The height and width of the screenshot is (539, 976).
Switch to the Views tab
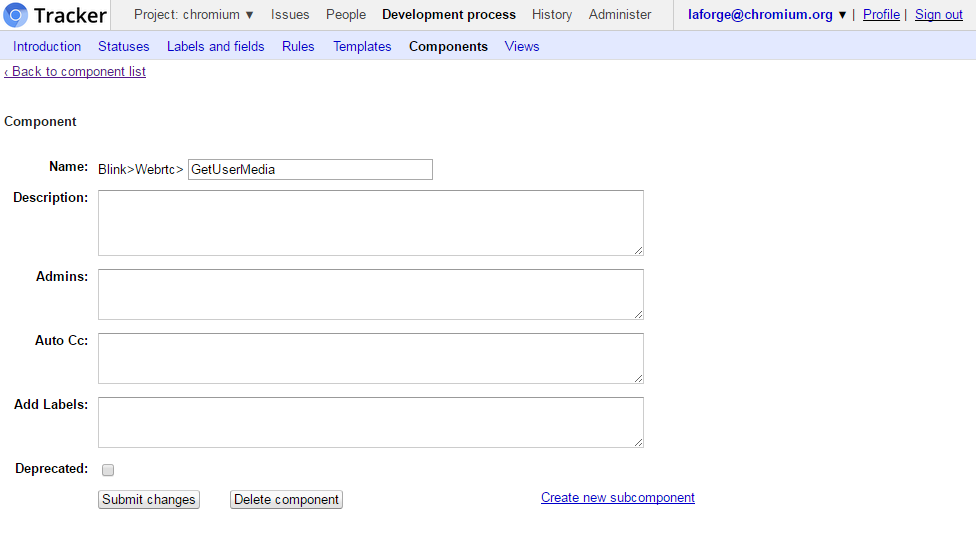coord(522,47)
